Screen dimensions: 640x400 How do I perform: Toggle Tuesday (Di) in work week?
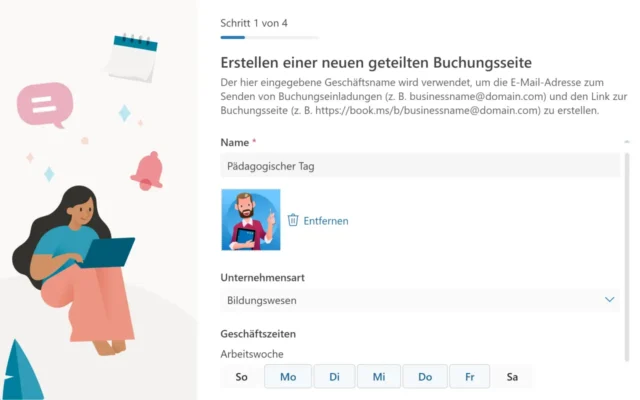(x=334, y=377)
